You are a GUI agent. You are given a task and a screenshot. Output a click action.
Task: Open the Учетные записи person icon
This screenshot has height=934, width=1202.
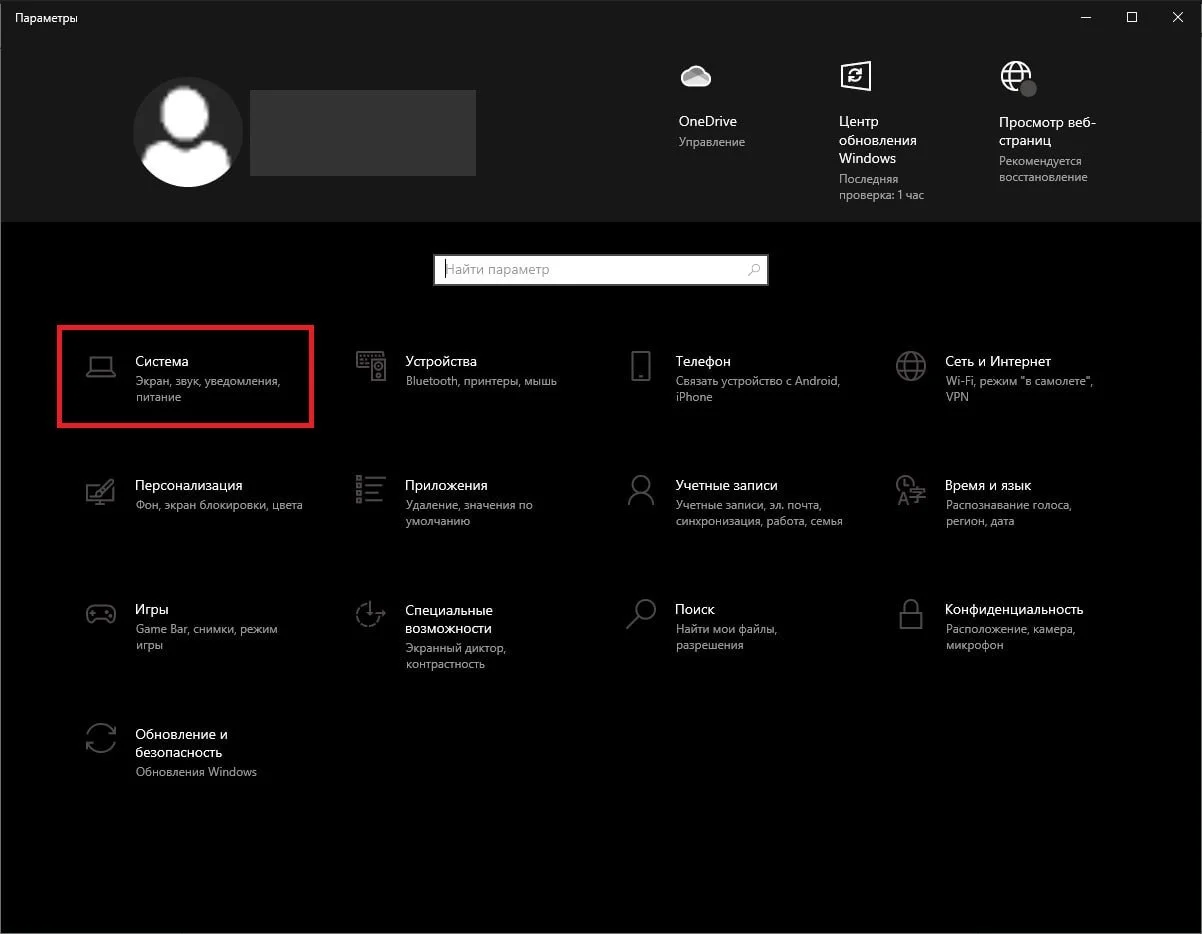coord(641,490)
